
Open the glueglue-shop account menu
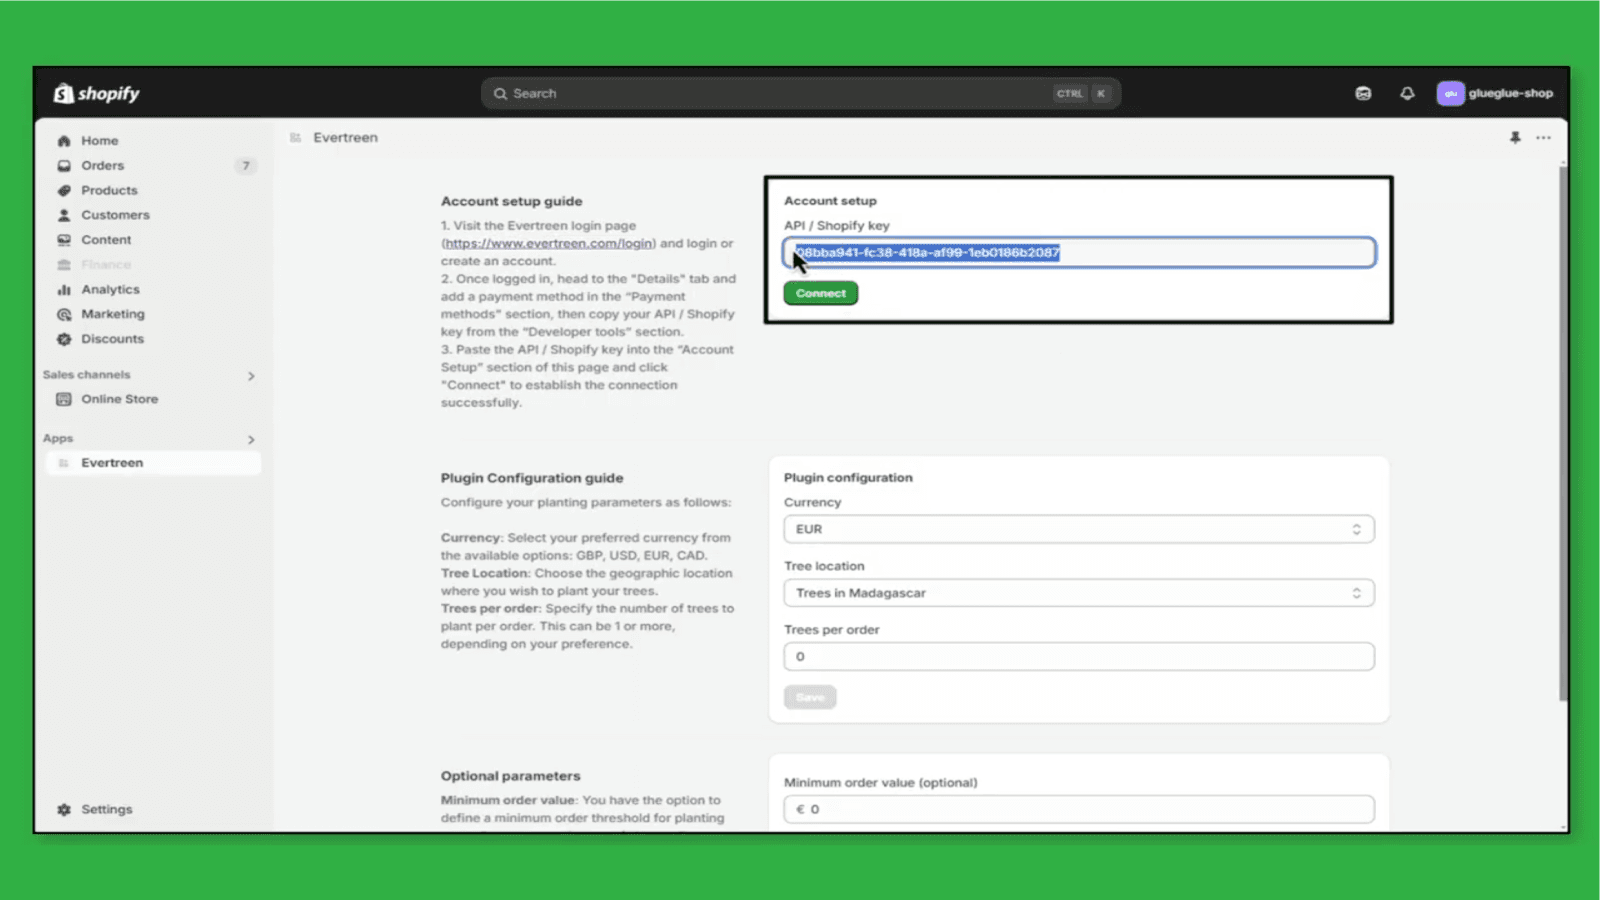pos(1495,92)
